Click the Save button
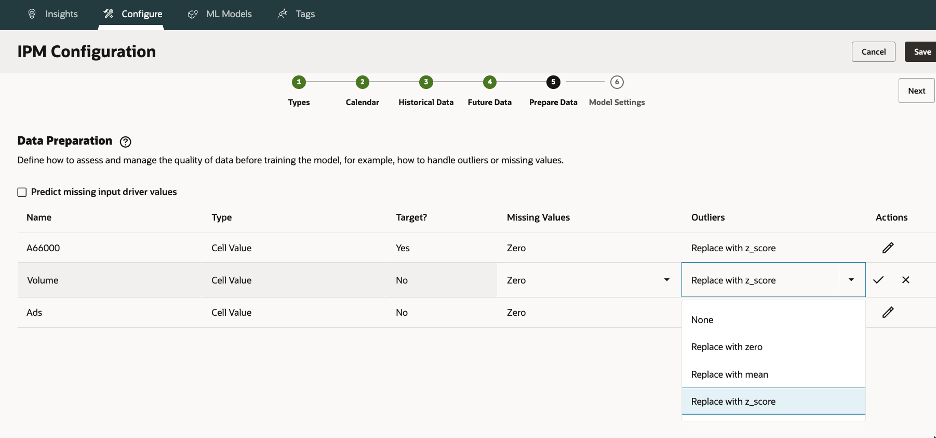 920,51
